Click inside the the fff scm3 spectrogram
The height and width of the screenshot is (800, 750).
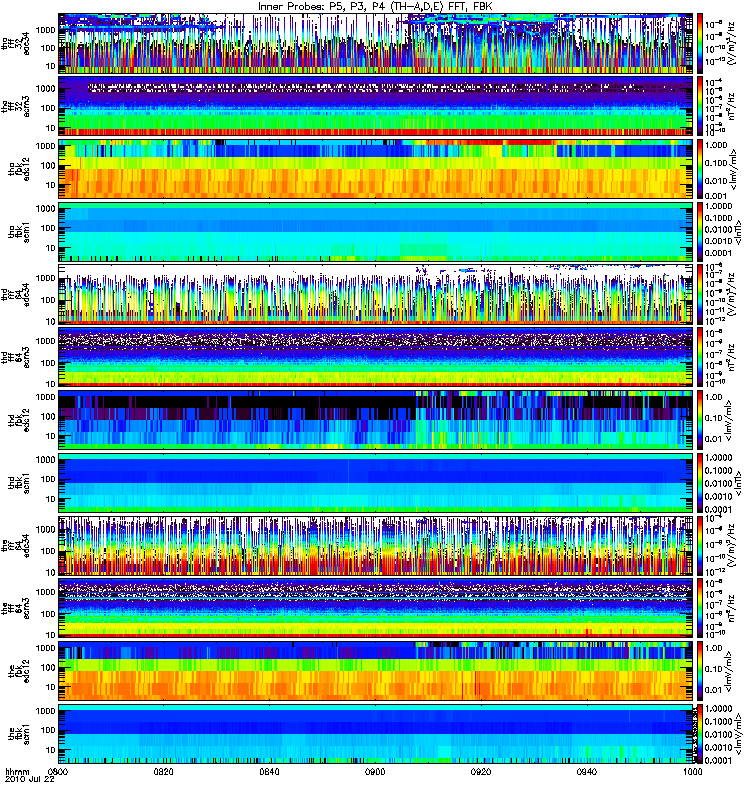376,609
